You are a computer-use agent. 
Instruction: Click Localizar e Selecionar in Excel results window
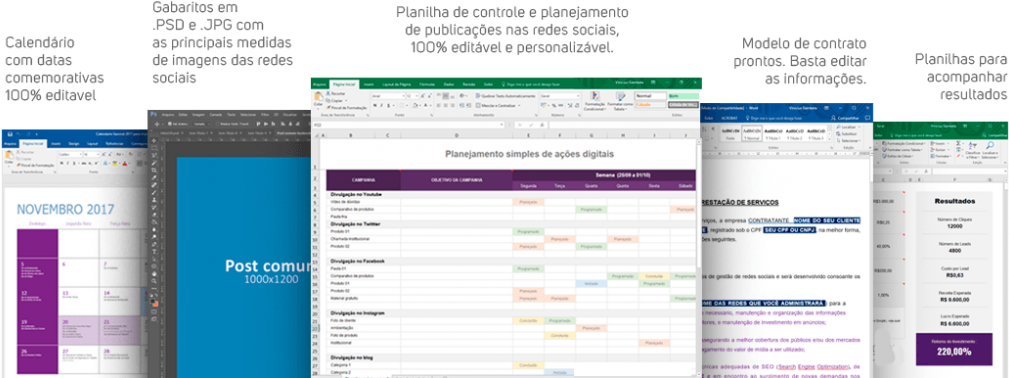pos(990,149)
